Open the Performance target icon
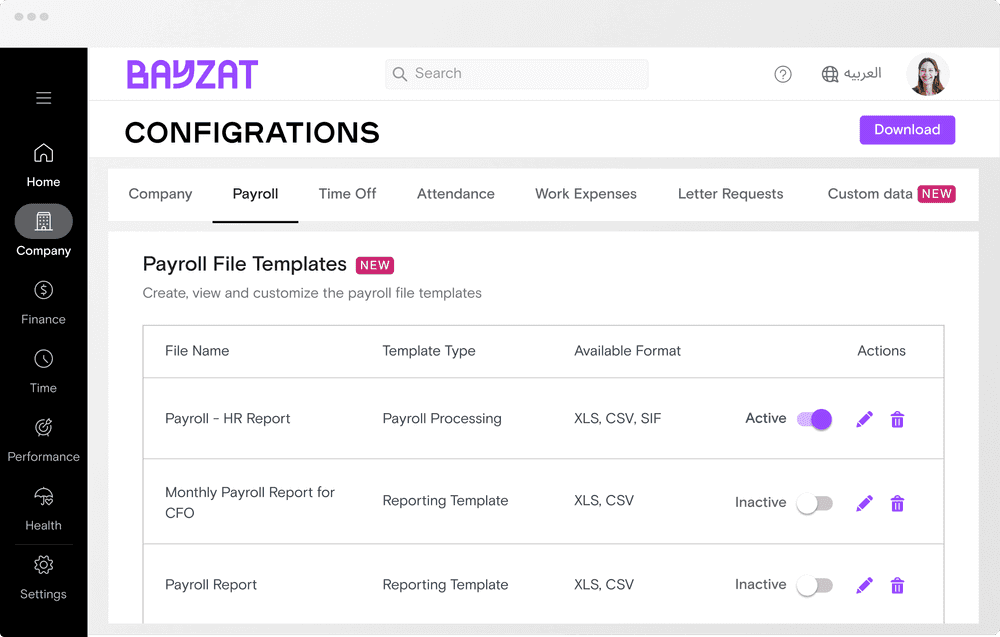 click(x=43, y=428)
